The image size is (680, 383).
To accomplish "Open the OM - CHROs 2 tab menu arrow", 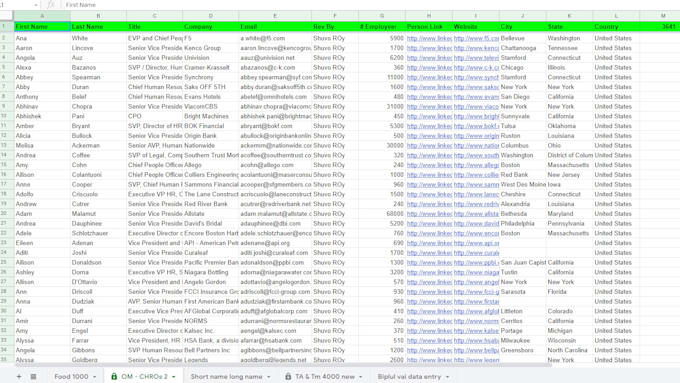I will tap(173, 377).
